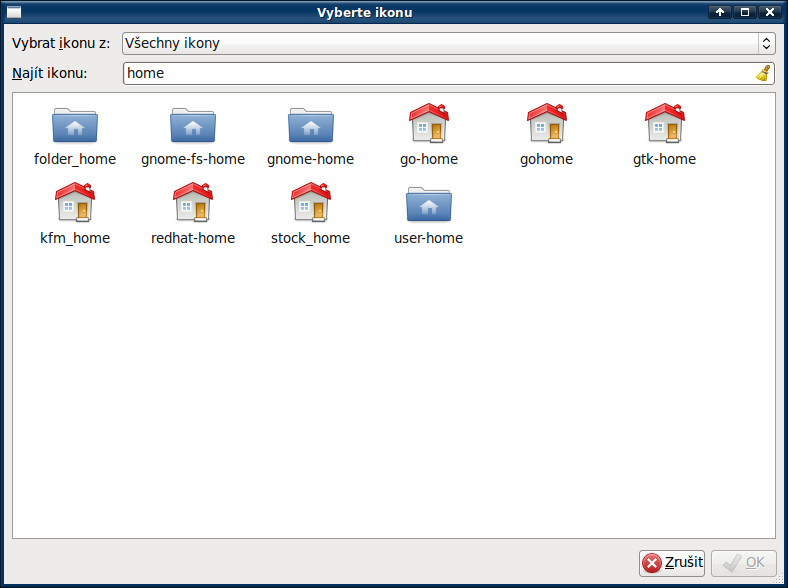Image resolution: width=788 pixels, height=588 pixels.
Task: Click the 'user-home' label text
Action: pos(429,238)
